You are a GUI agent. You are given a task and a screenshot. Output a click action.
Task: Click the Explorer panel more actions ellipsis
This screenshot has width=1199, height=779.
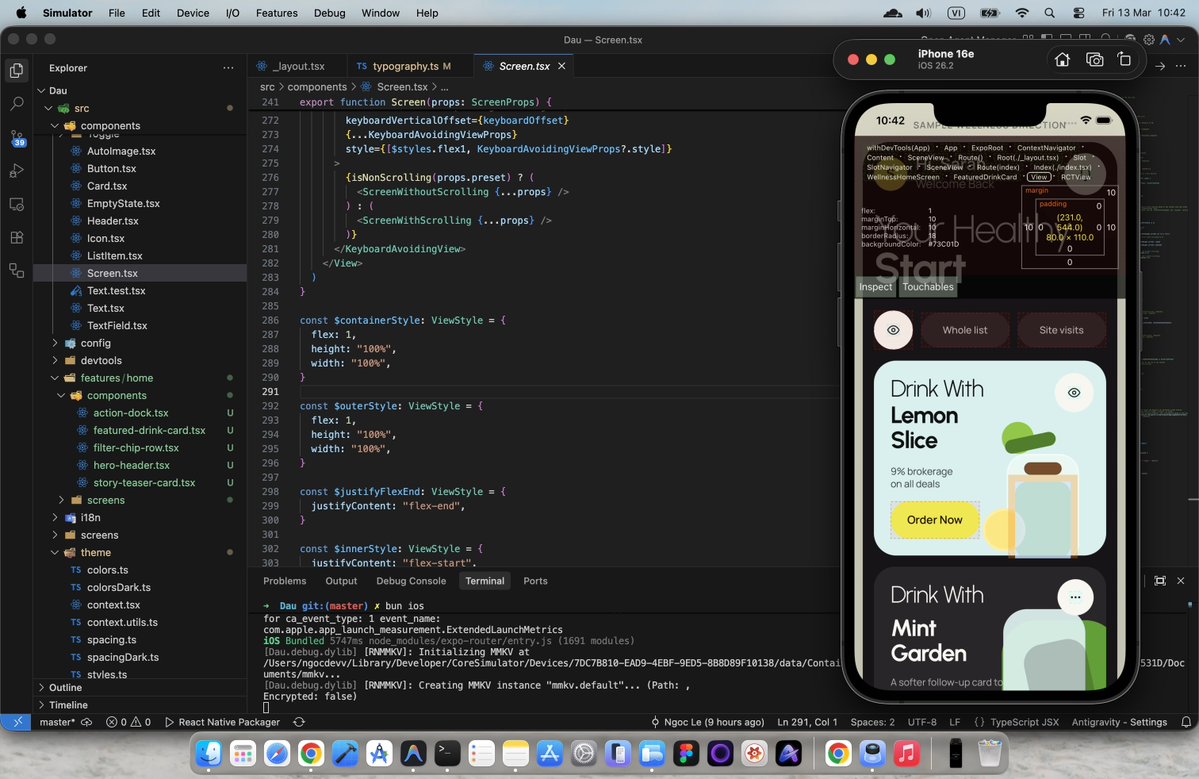click(x=228, y=68)
